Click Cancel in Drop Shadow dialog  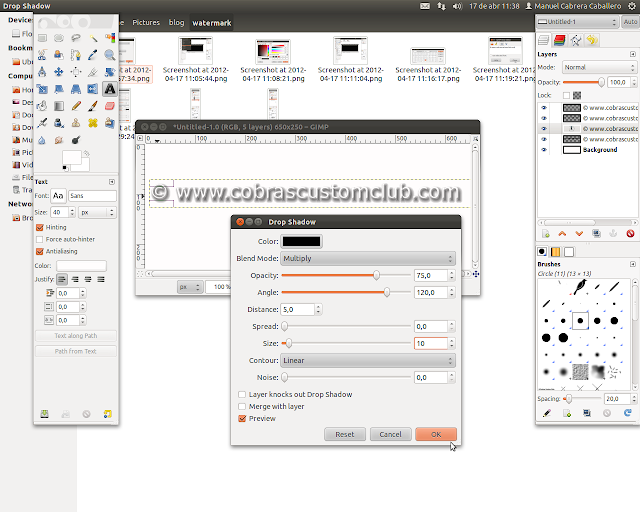pos(390,434)
